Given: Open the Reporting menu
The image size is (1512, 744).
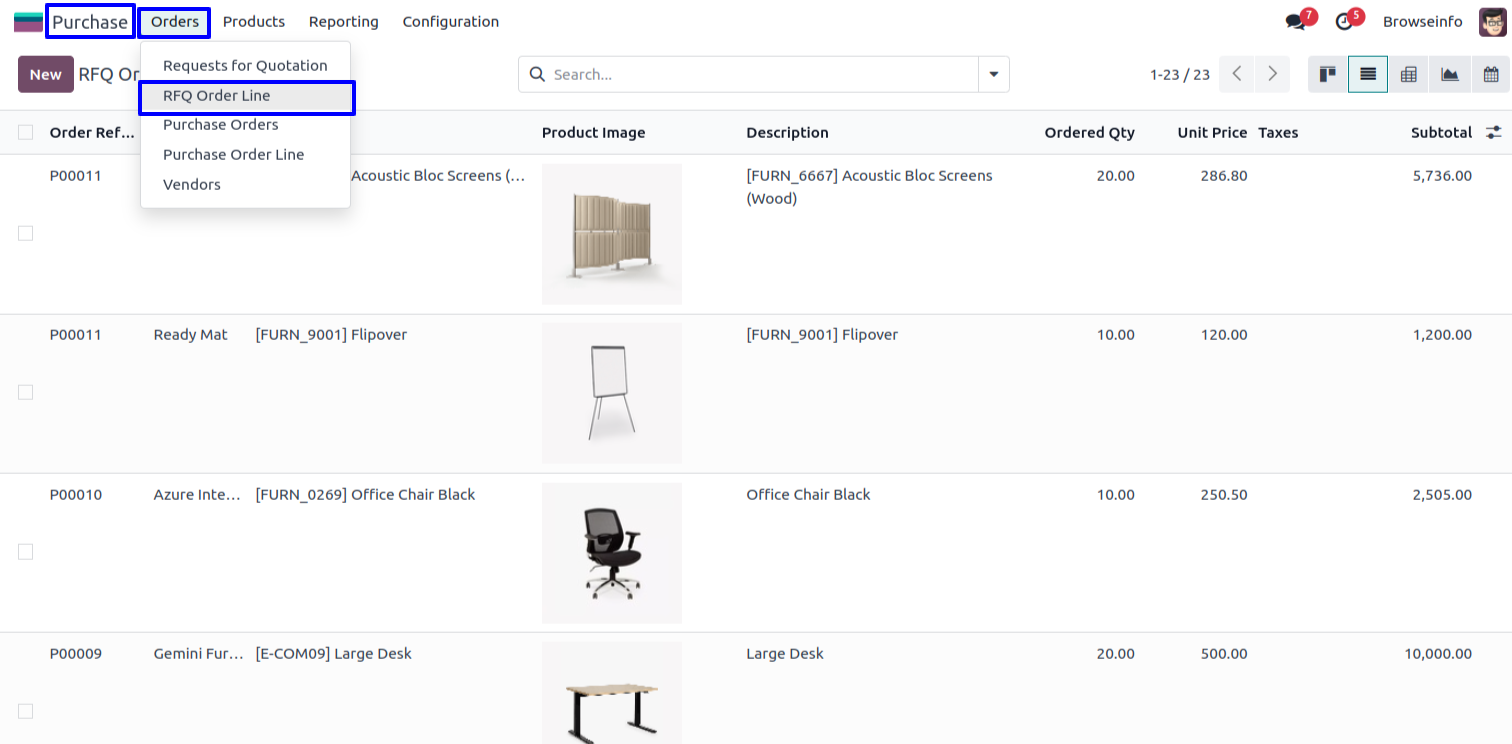Looking at the screenshot, I should [x=343, y=22].
